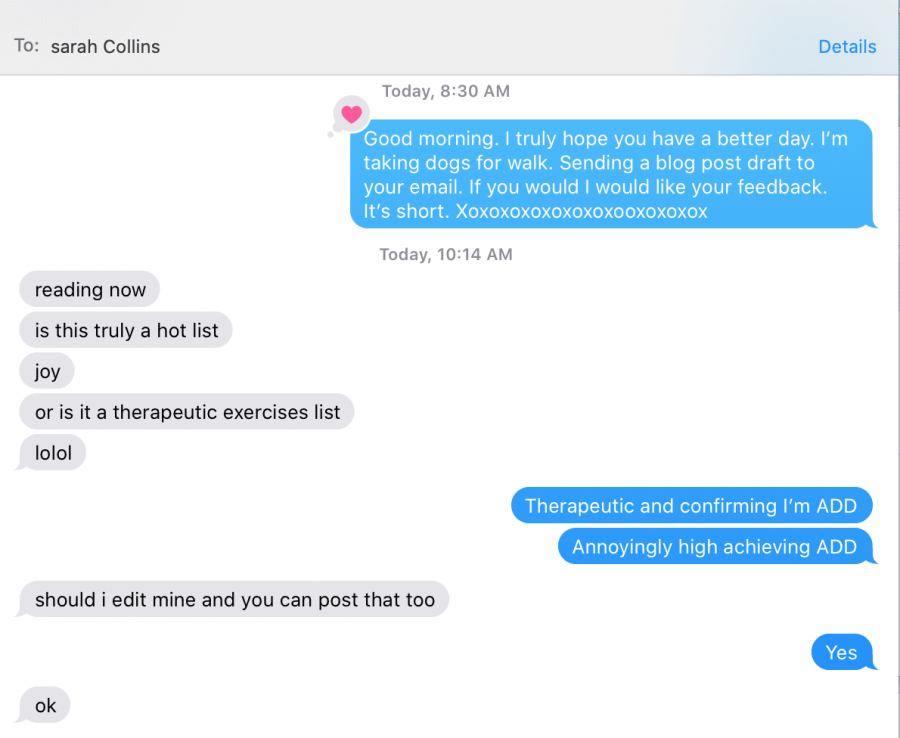Open the conversation Details link

tap(847, 46)
